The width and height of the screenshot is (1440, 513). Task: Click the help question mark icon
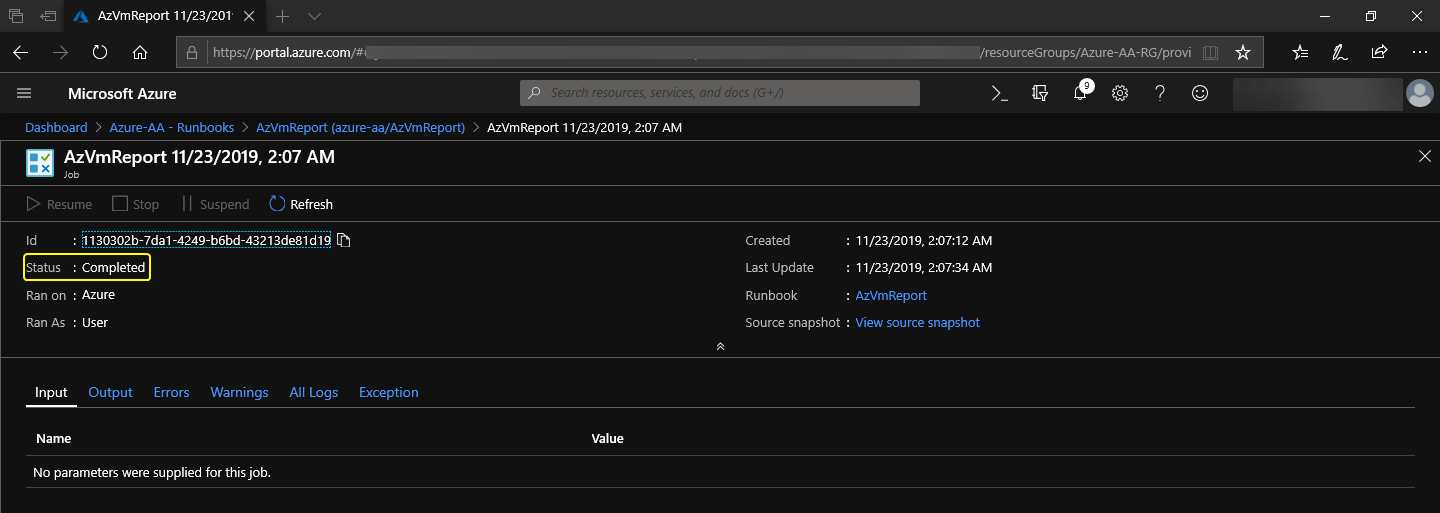(x=1160, y=93)
